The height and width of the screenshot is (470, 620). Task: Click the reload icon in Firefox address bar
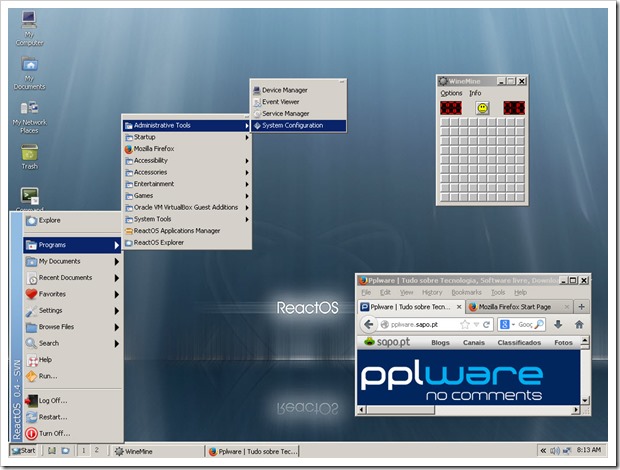(x=486, y=325)
